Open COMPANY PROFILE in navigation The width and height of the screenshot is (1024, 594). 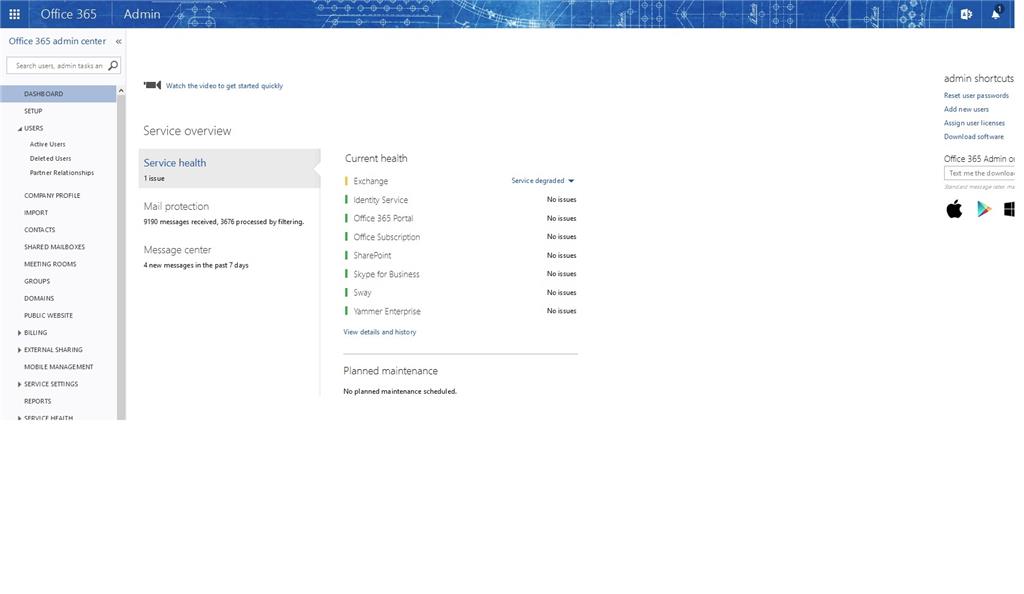tap(52, 195)
